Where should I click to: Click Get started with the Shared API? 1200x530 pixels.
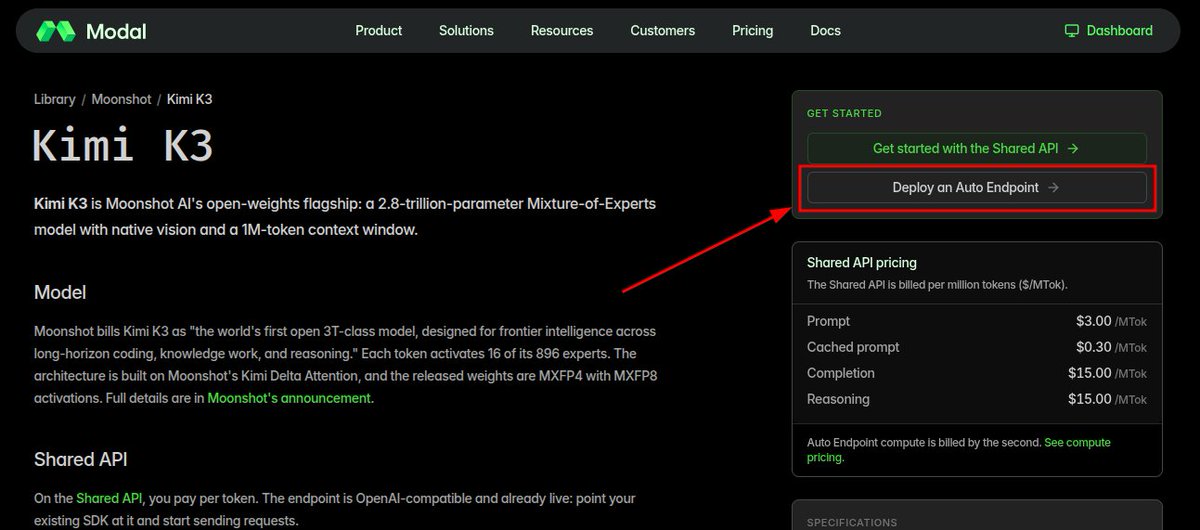tap(977, 148)
